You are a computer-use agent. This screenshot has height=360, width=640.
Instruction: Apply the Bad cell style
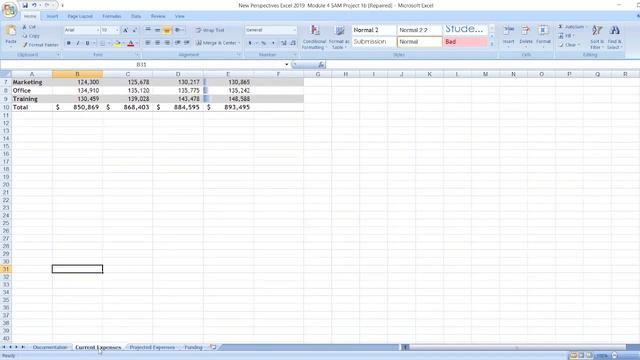point(465,42)
